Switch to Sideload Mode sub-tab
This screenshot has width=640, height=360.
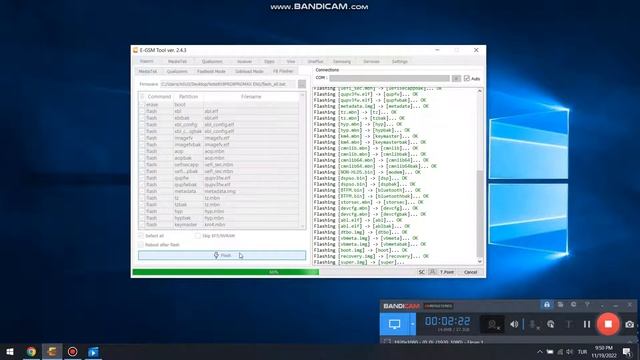click(249, 71)
